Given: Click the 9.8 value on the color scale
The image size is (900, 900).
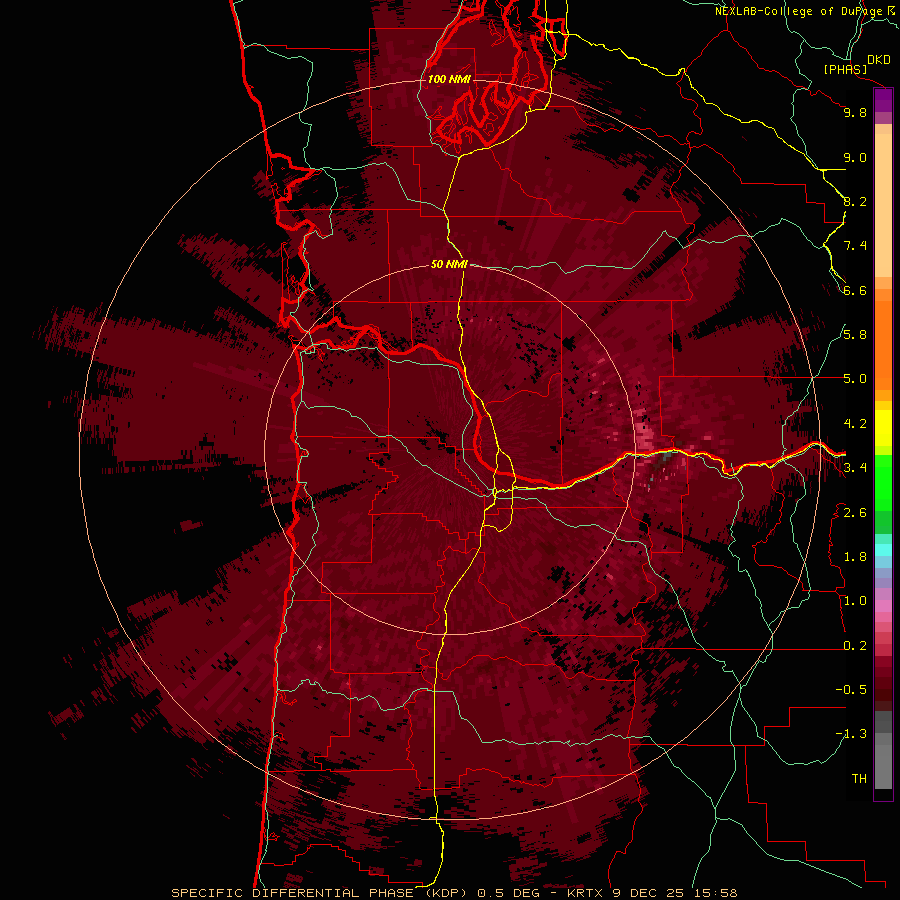Looking at the screenshot, I should click(855, 112).
